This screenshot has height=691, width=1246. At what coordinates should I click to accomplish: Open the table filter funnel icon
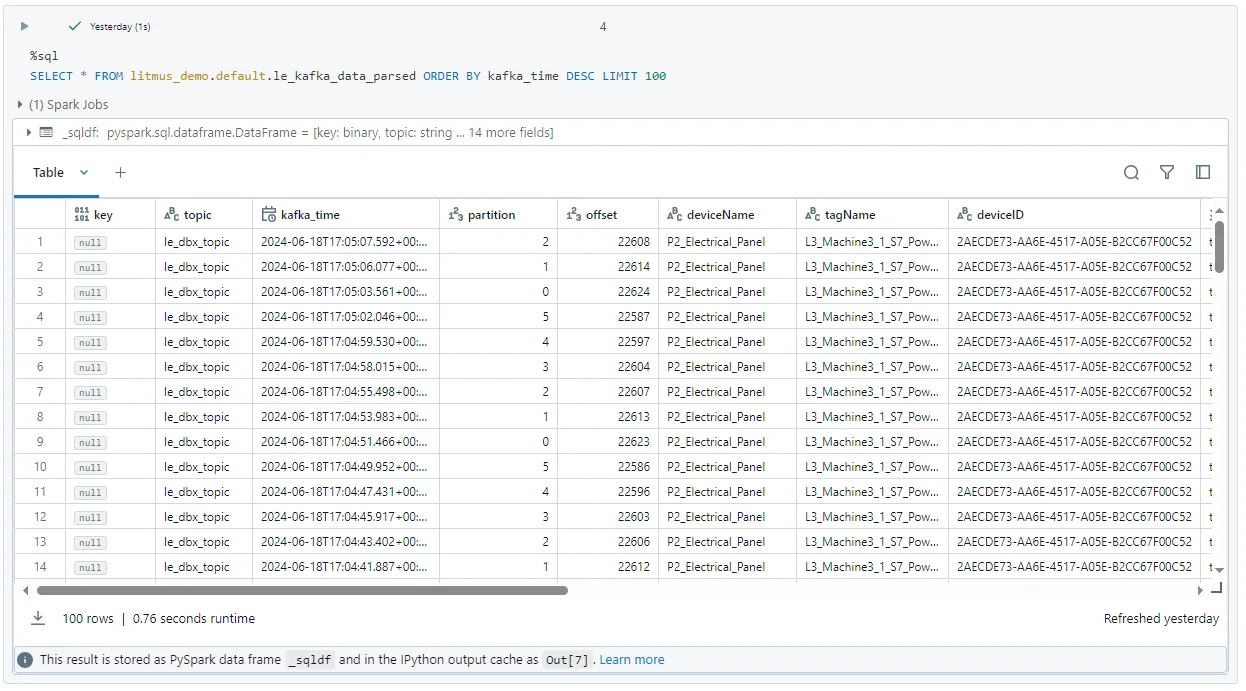[1167, 172]
